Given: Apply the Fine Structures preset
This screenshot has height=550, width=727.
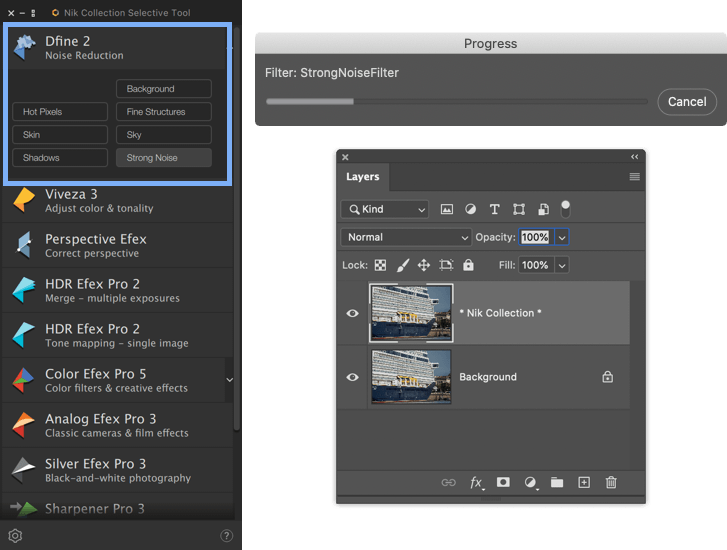Looking at the screenshot, I should coord(164,112).
